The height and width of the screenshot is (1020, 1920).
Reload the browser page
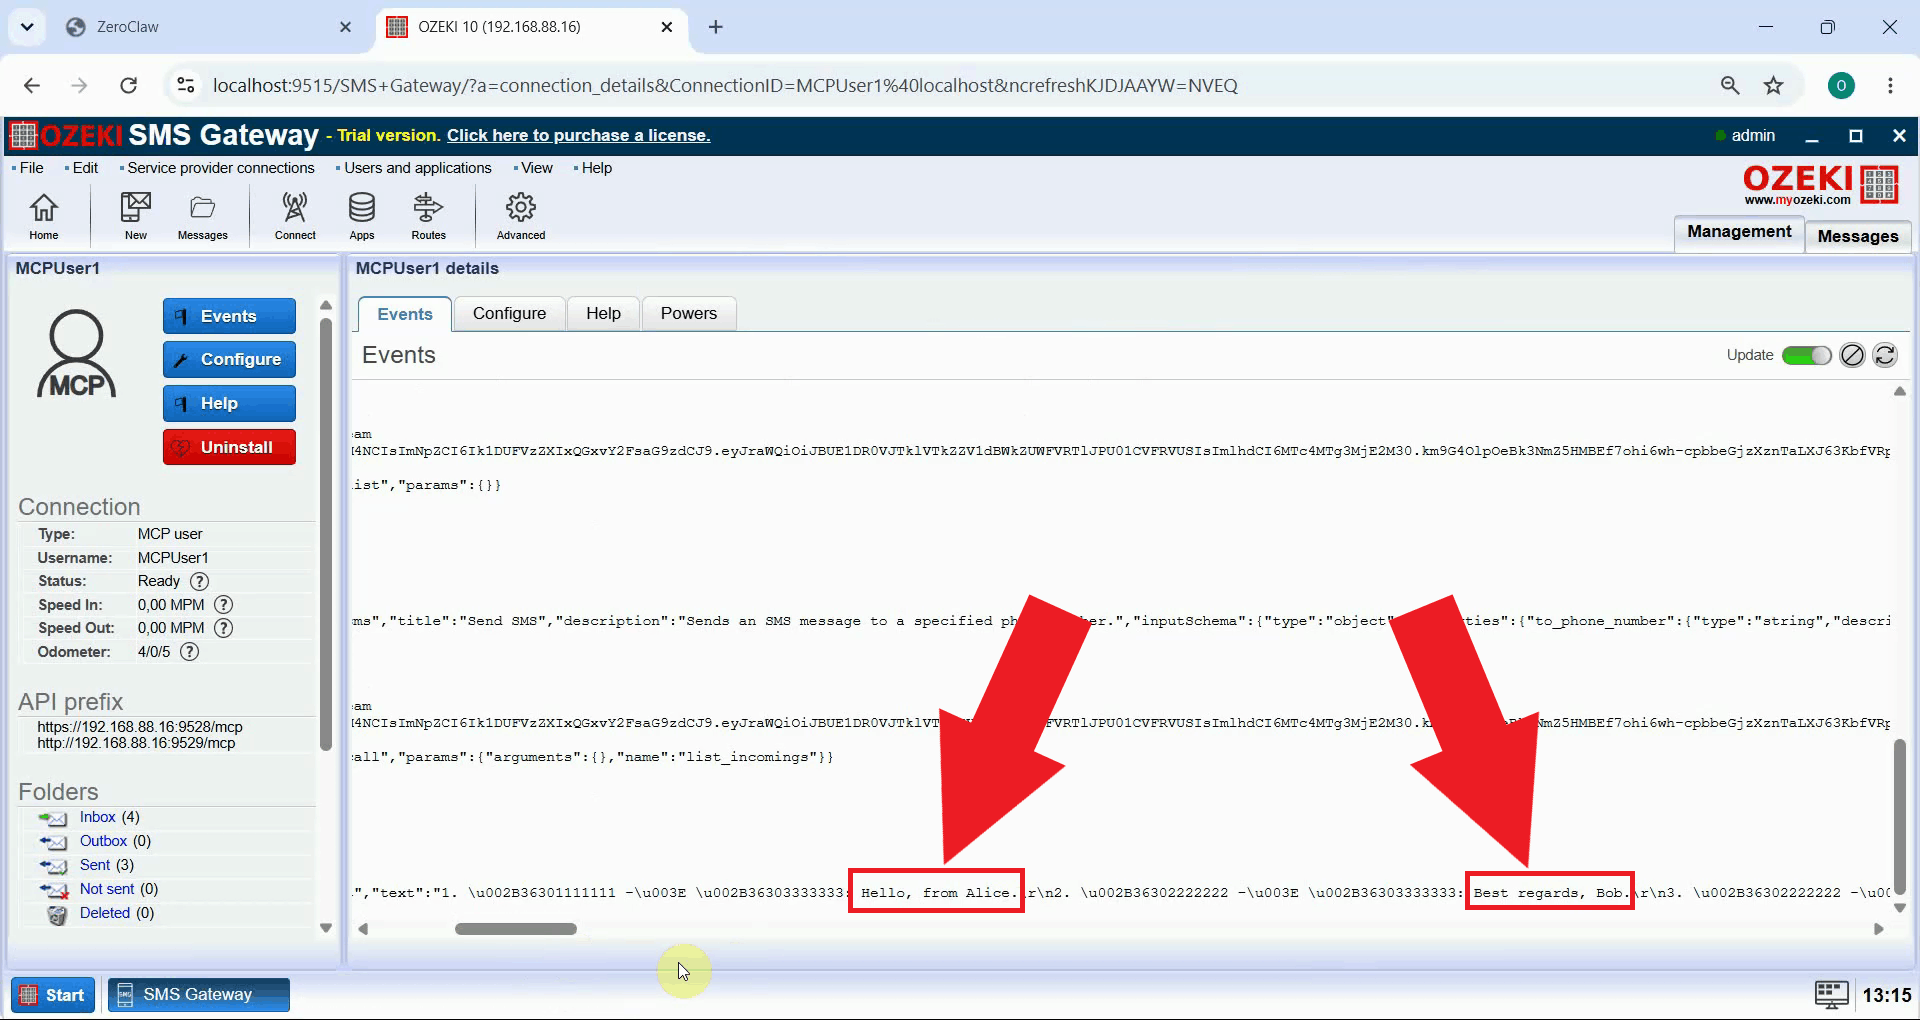coord(128,85)
